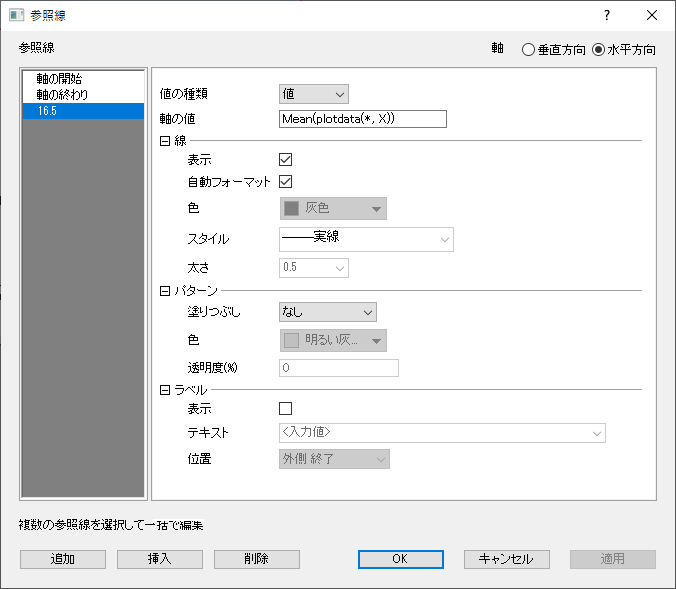Click the キャンセル button
Viewport: 676px width, 589px height.
(x=507, y=559)
